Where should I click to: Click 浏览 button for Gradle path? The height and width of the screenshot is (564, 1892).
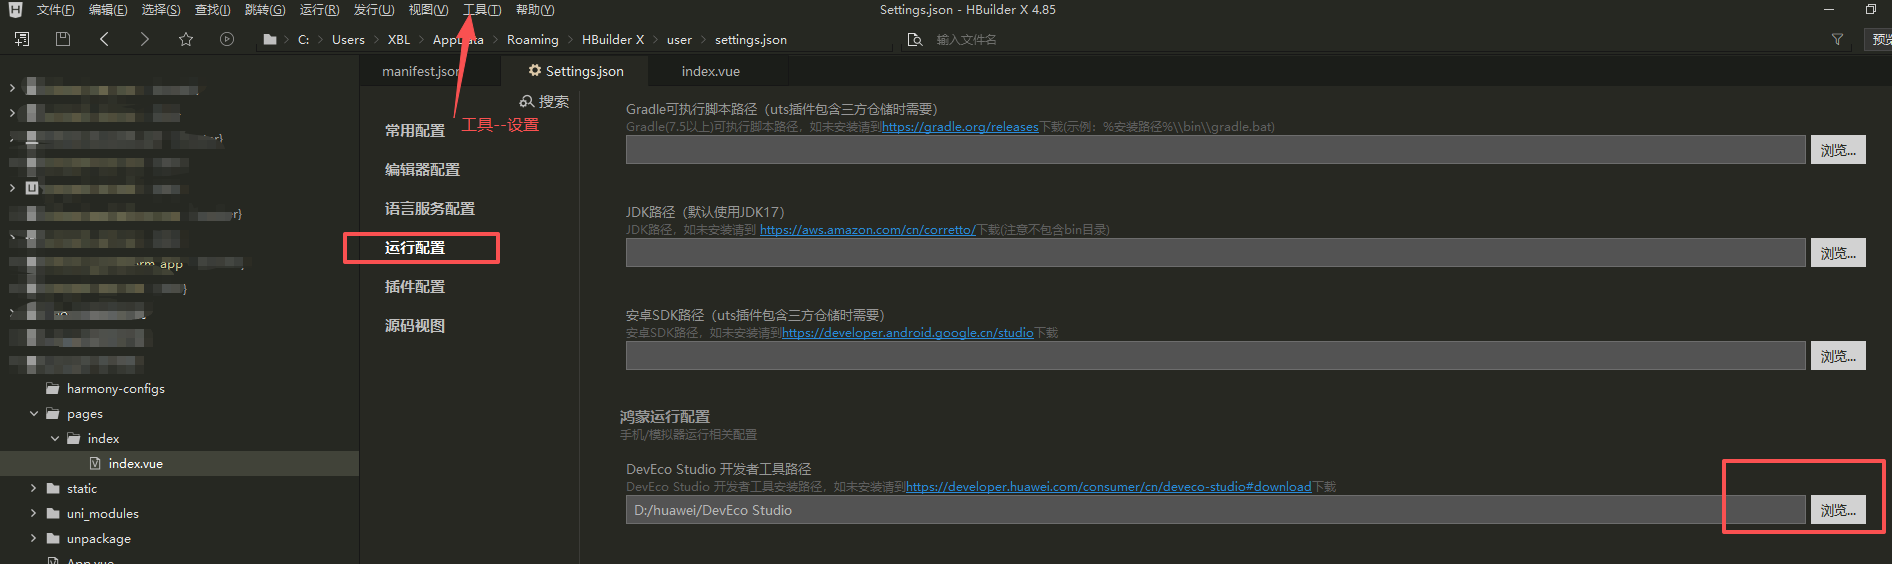[1838, 150]
